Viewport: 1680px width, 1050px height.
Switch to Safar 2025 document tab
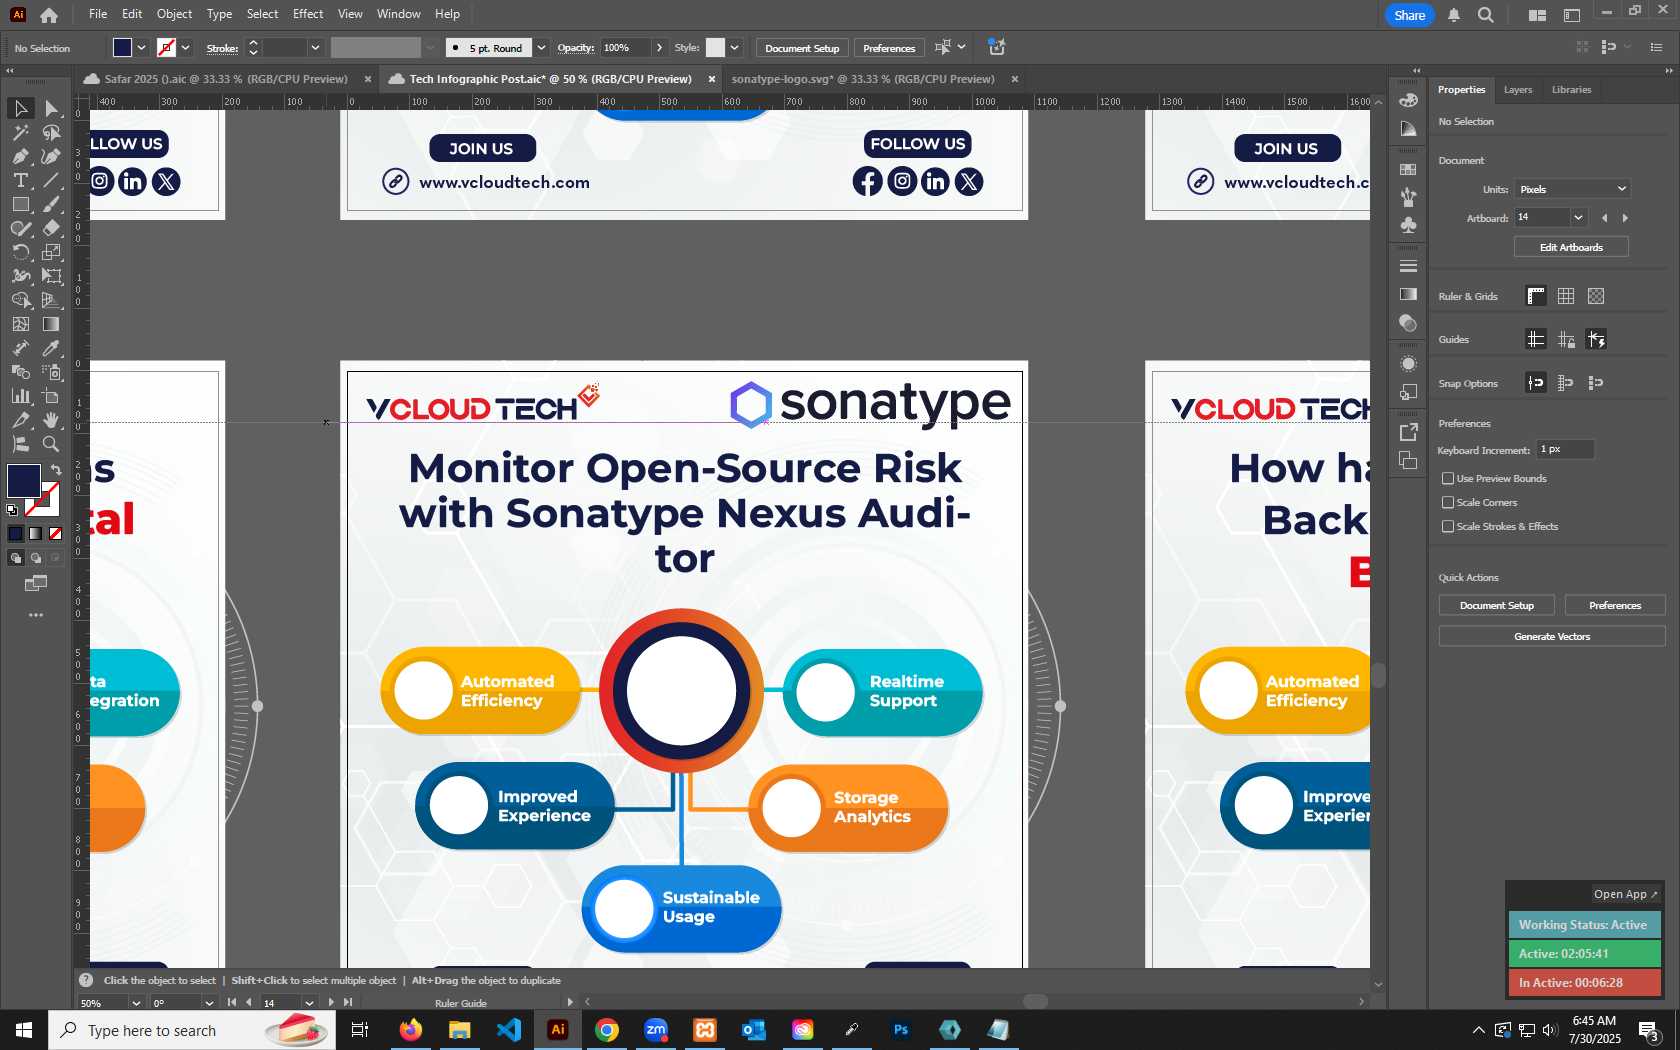pos(226,79)
